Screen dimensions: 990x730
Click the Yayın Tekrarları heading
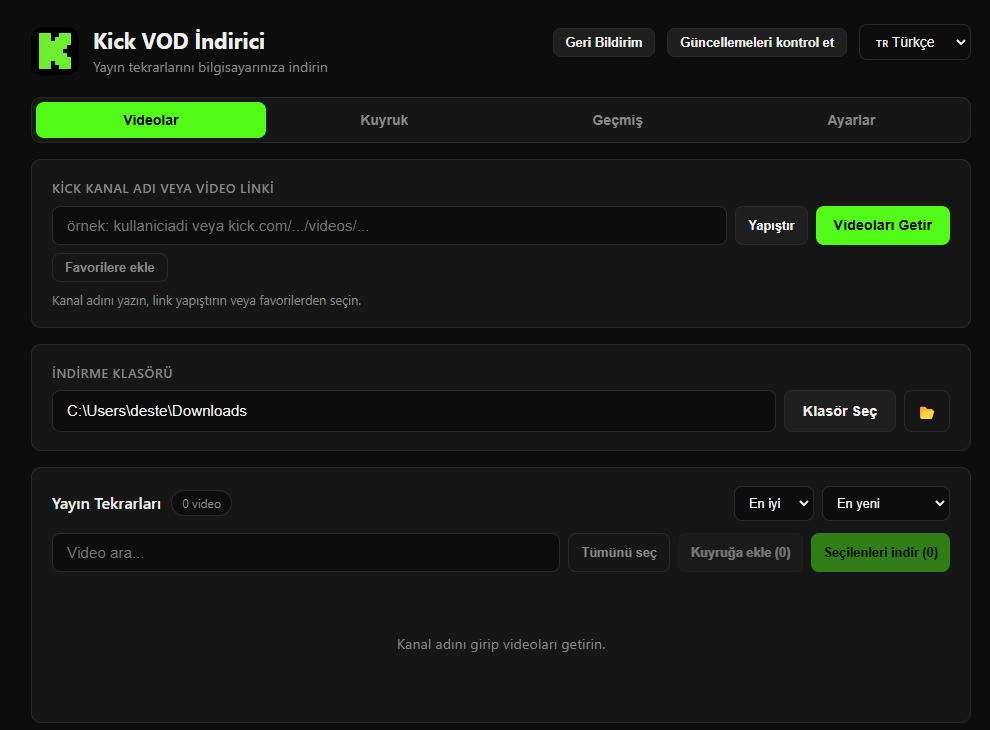pyautogui.click(x=106, y=504)
